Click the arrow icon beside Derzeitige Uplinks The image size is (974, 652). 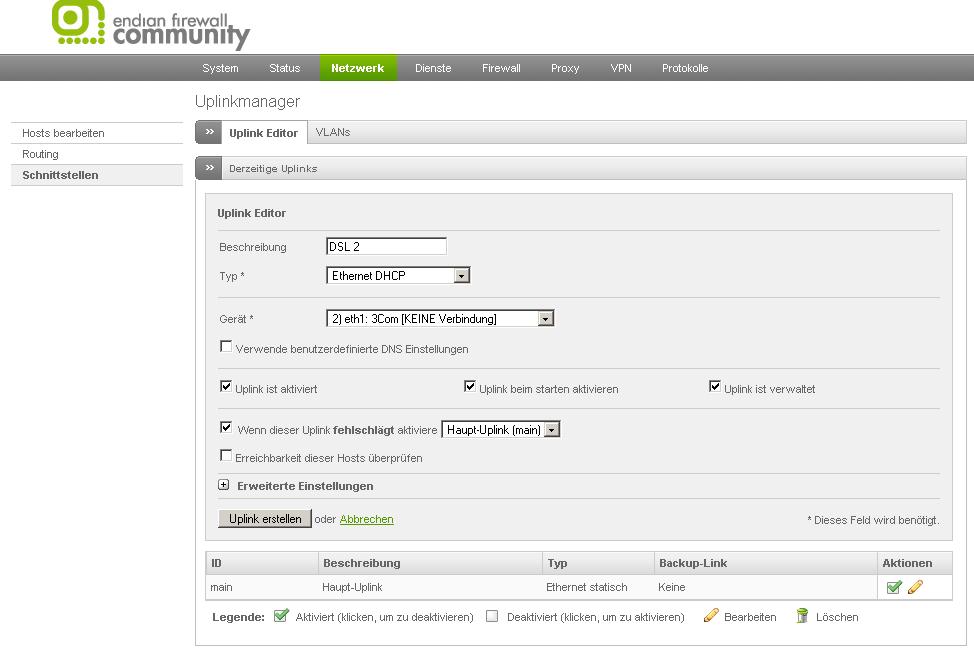coord(208,168)
